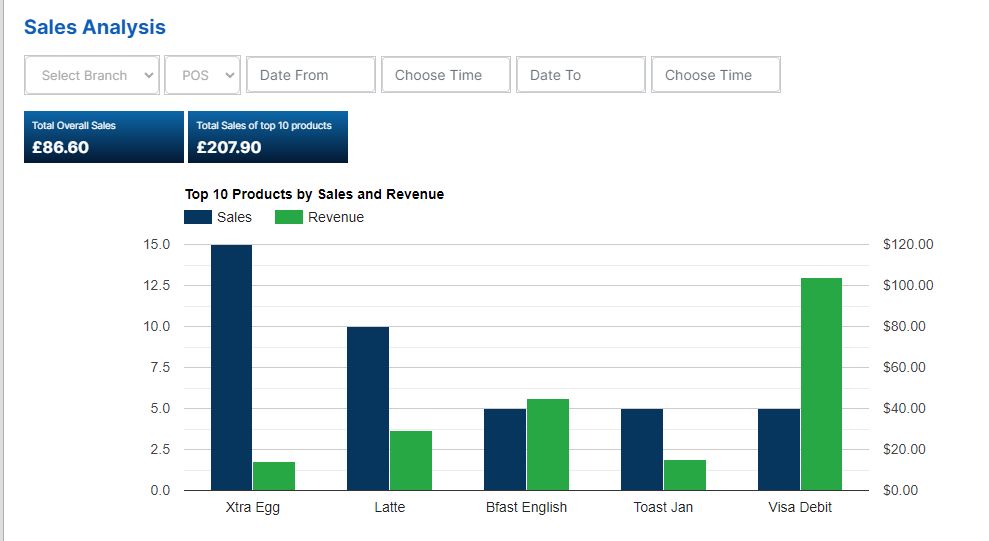Toggle the Revenue legend item
The image size is (989, 541).
pos(336,217)
